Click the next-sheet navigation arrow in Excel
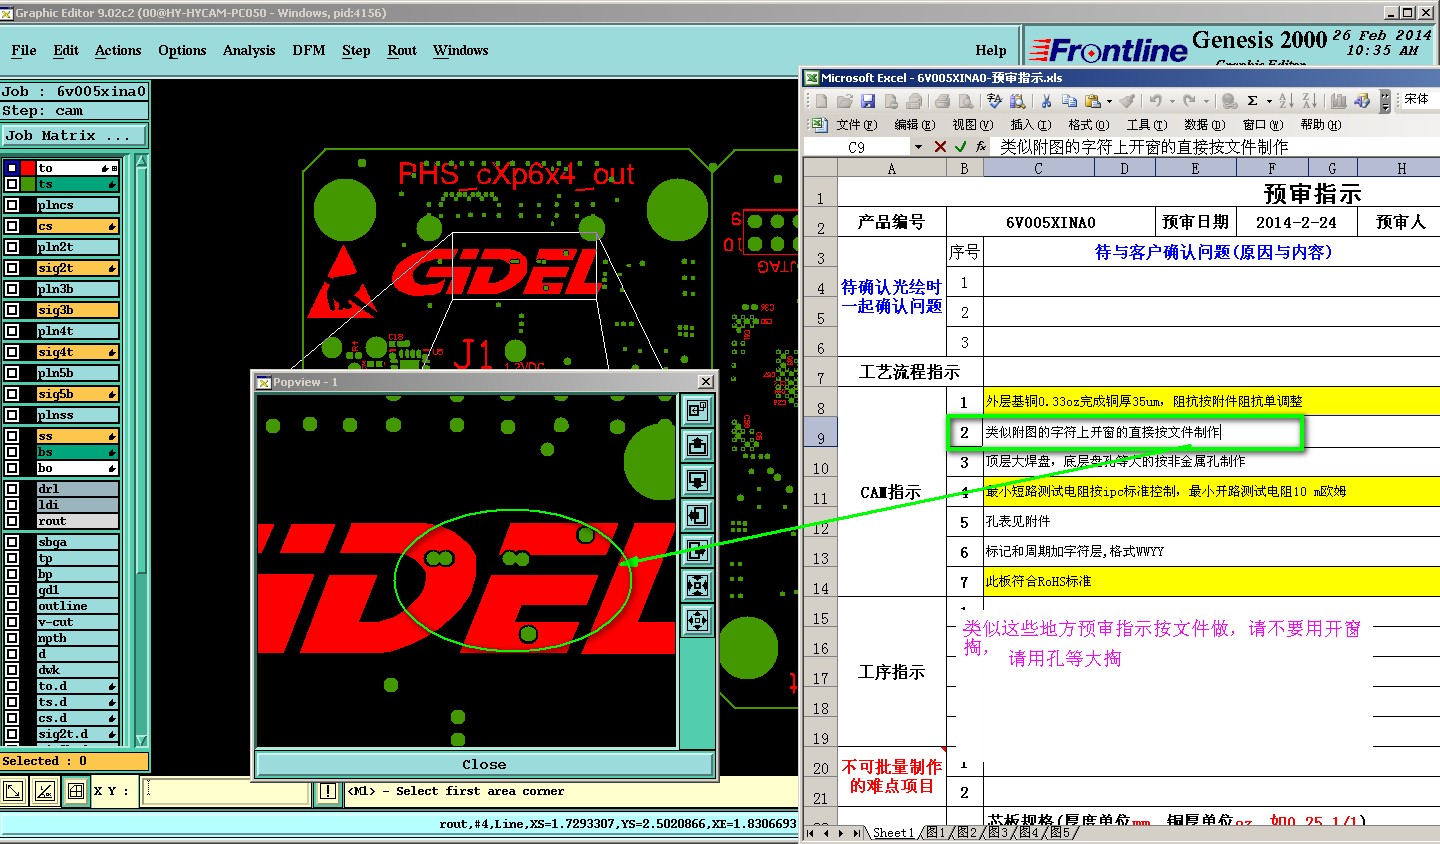The height and width of the screenshot is (844, 1440). point(840,833)
